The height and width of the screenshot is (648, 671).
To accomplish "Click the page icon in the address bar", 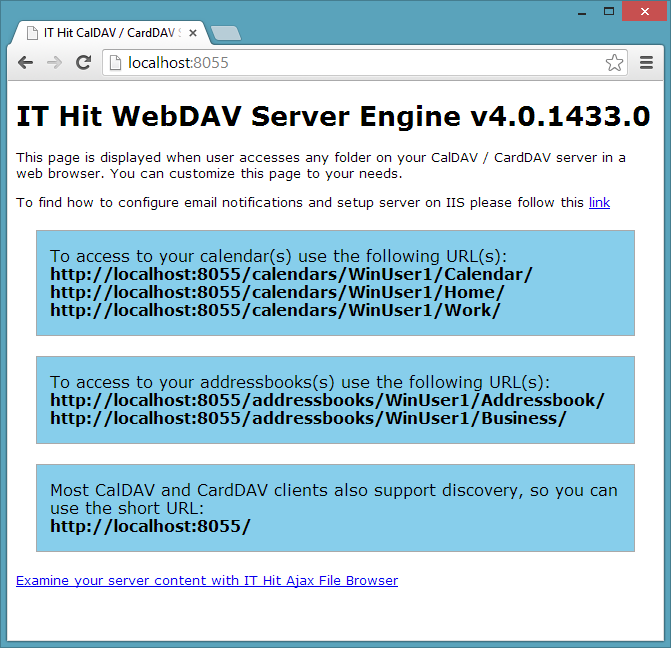I will pyautogui.click(x=116, y=63).
